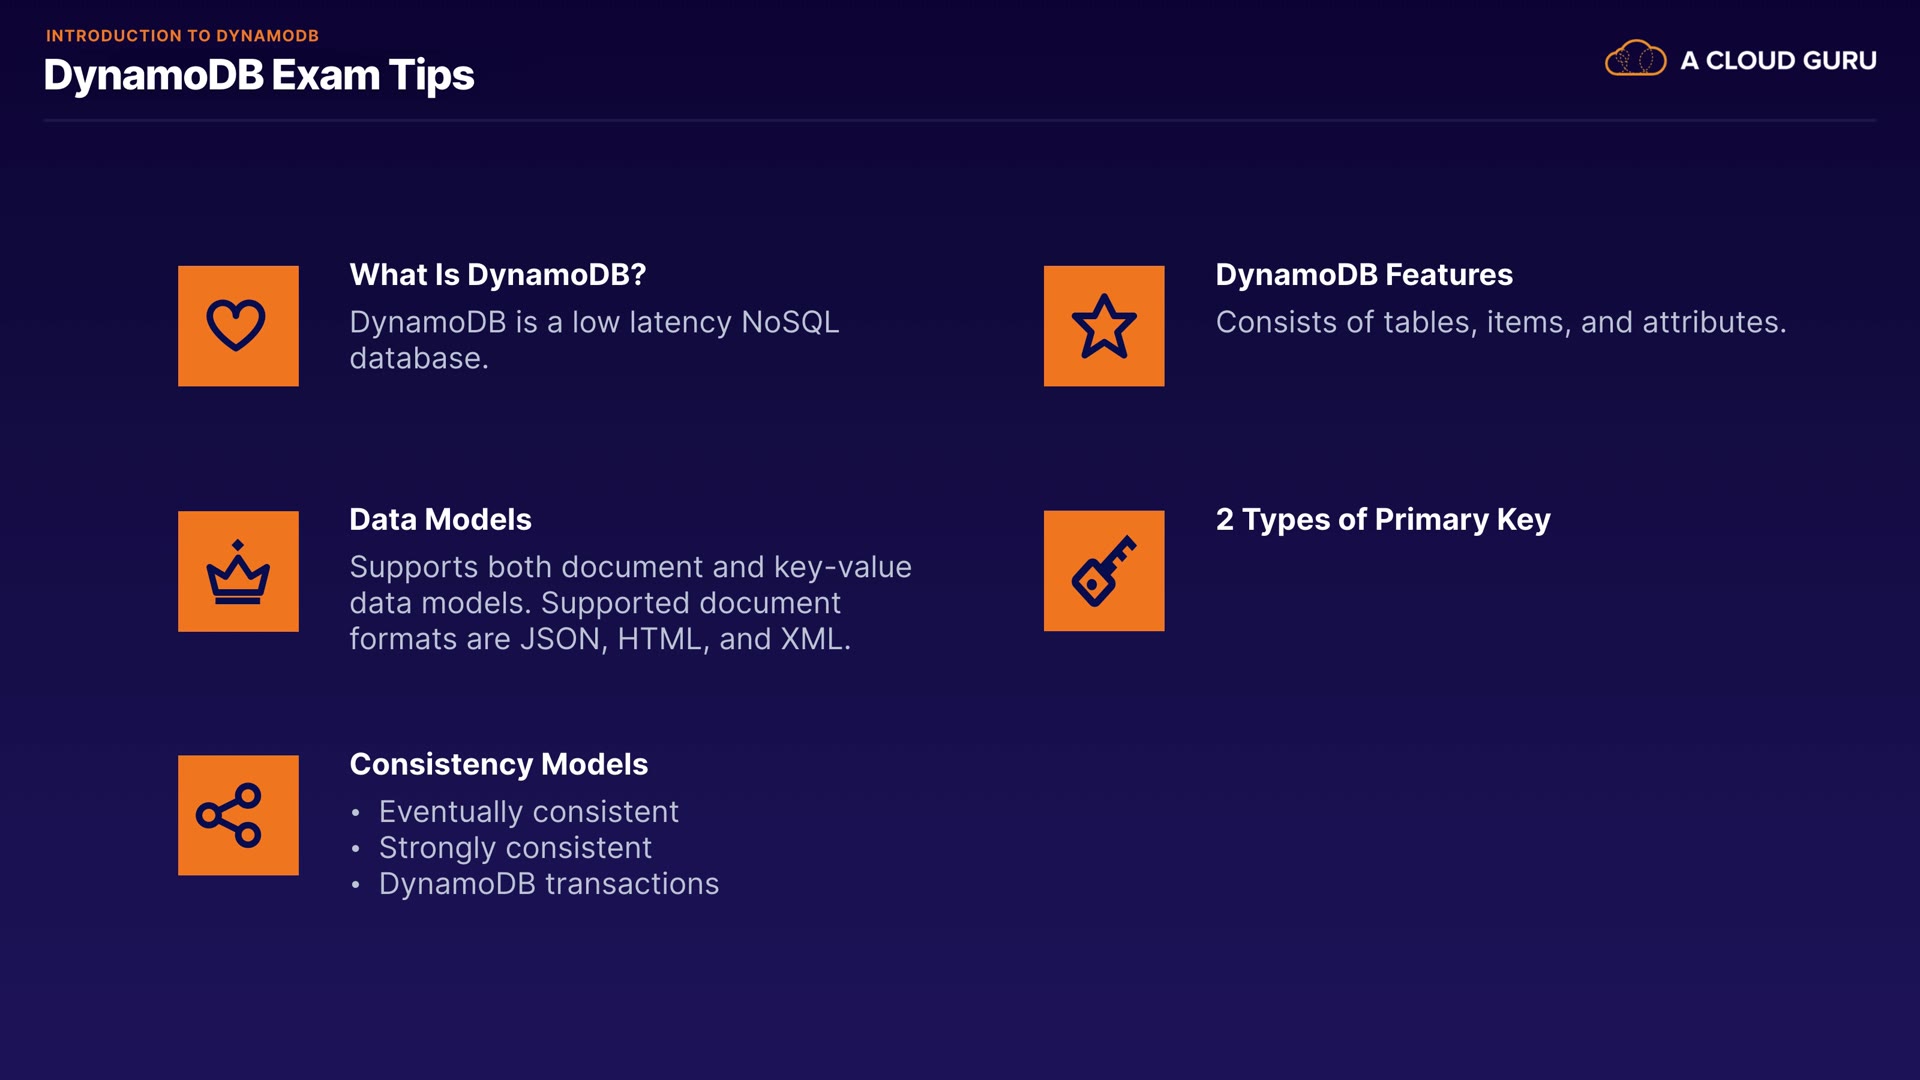Click the "Data Models" heading
The width and height of the screenshot is (1920, 1080).
click(x=440, y=519)
